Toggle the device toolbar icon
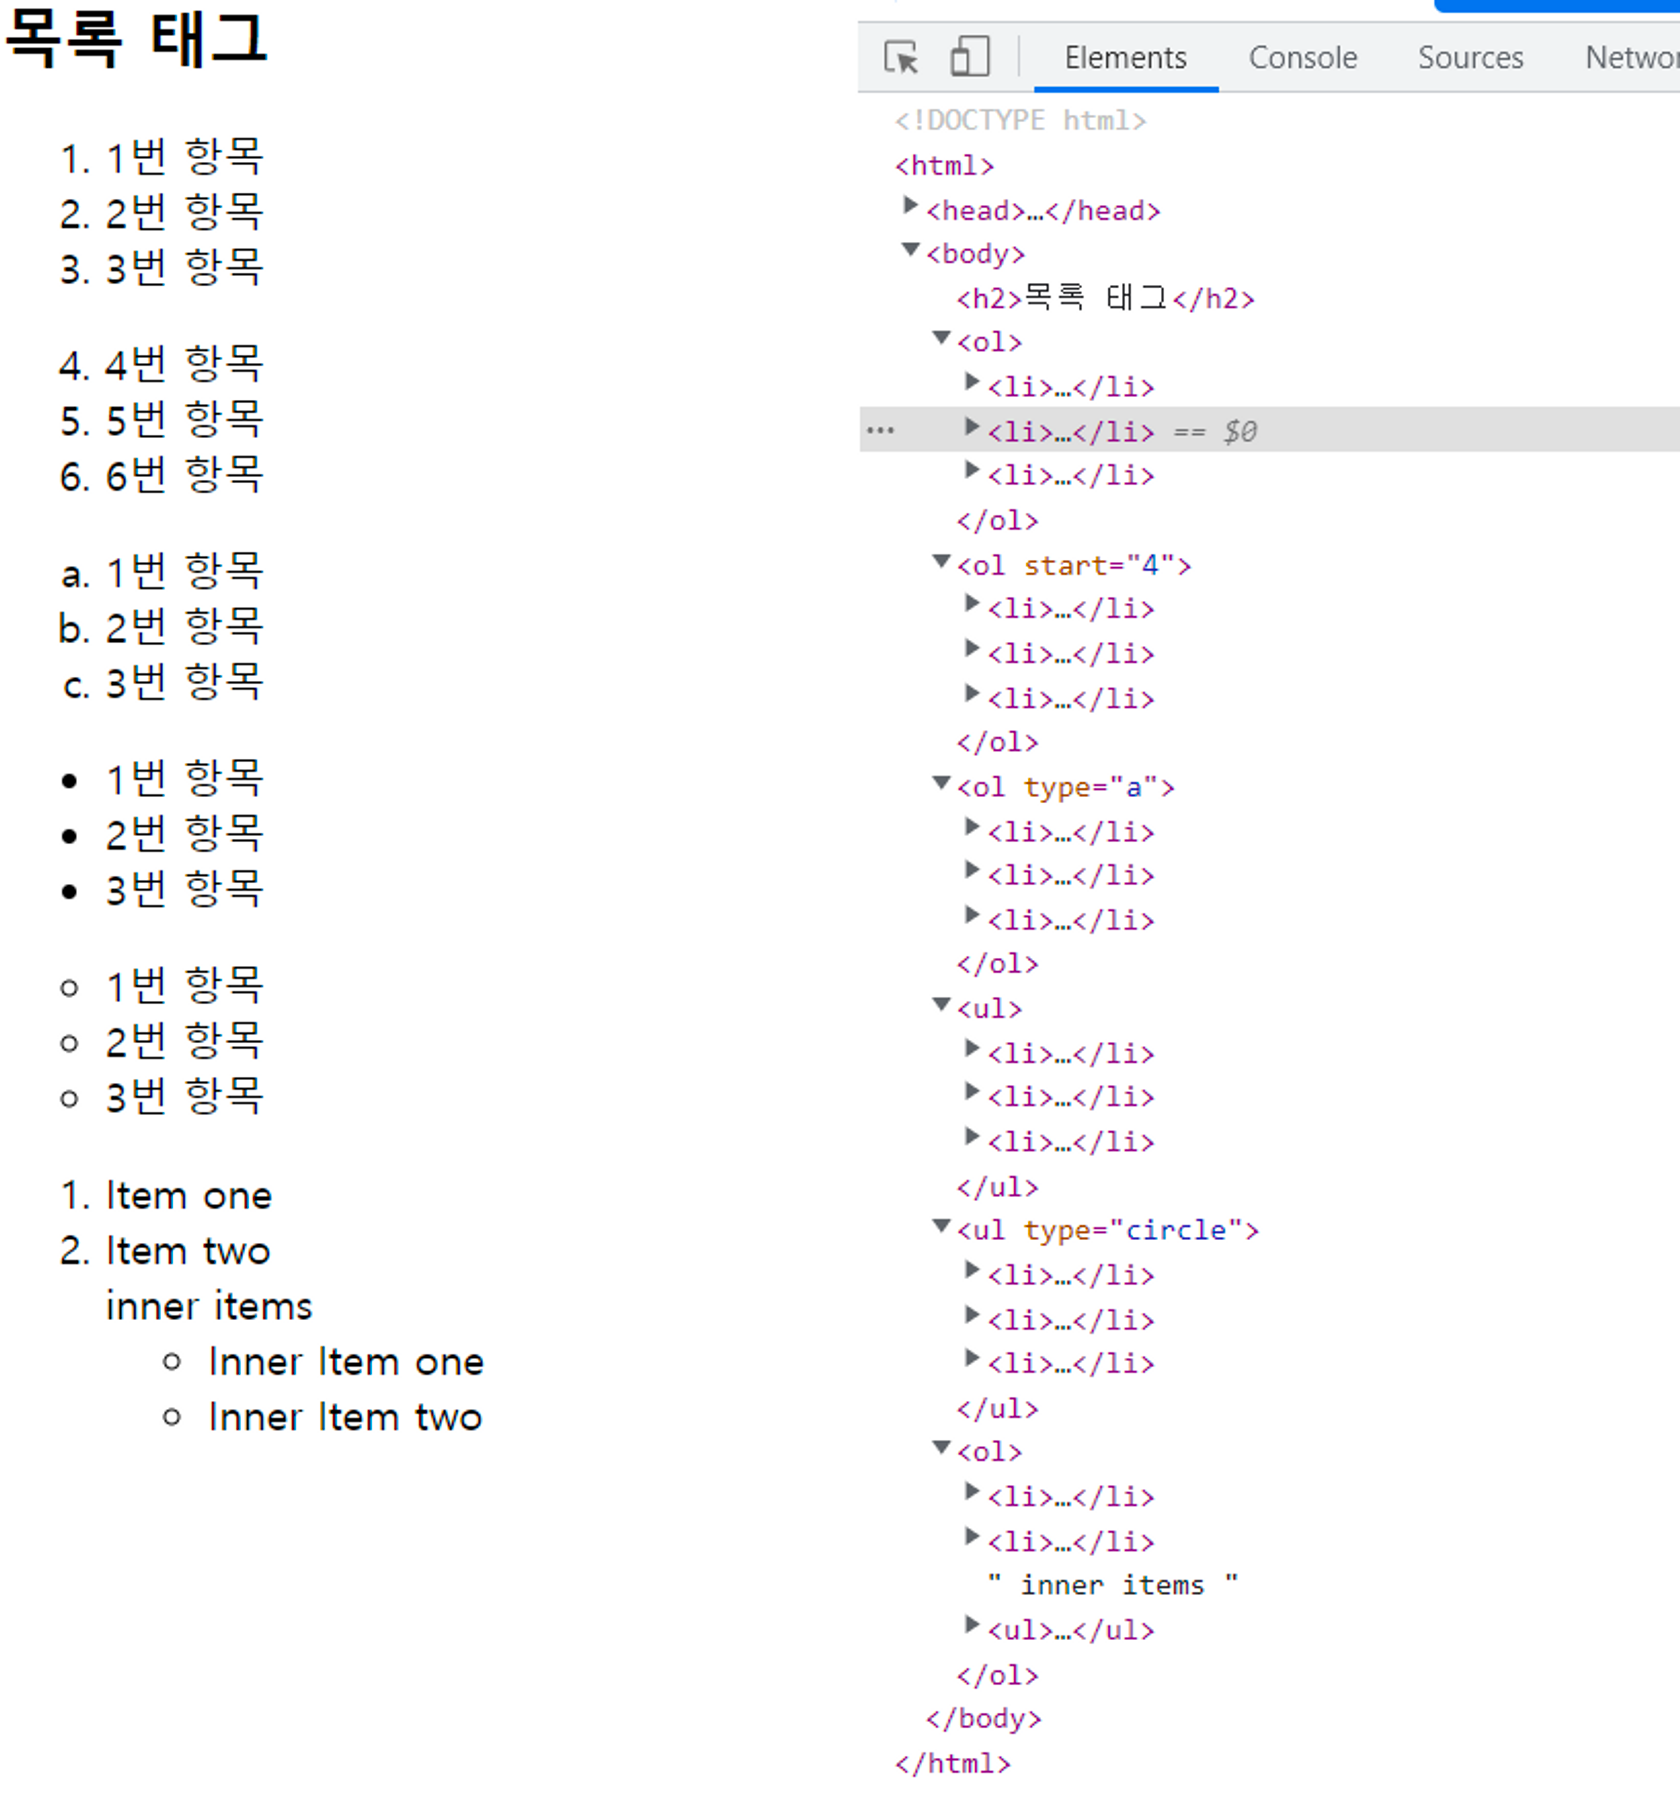 click(969, 57)
